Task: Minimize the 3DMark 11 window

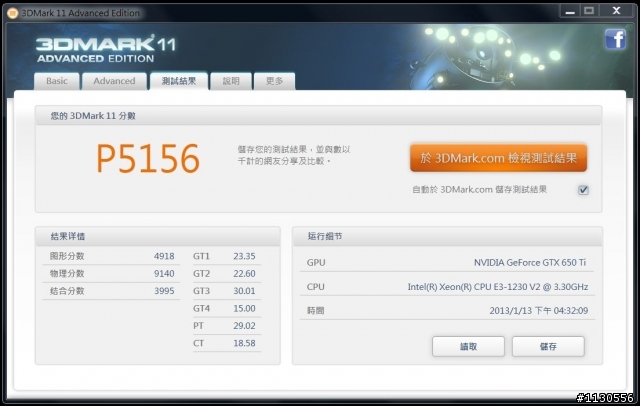Action: [570, 11]
